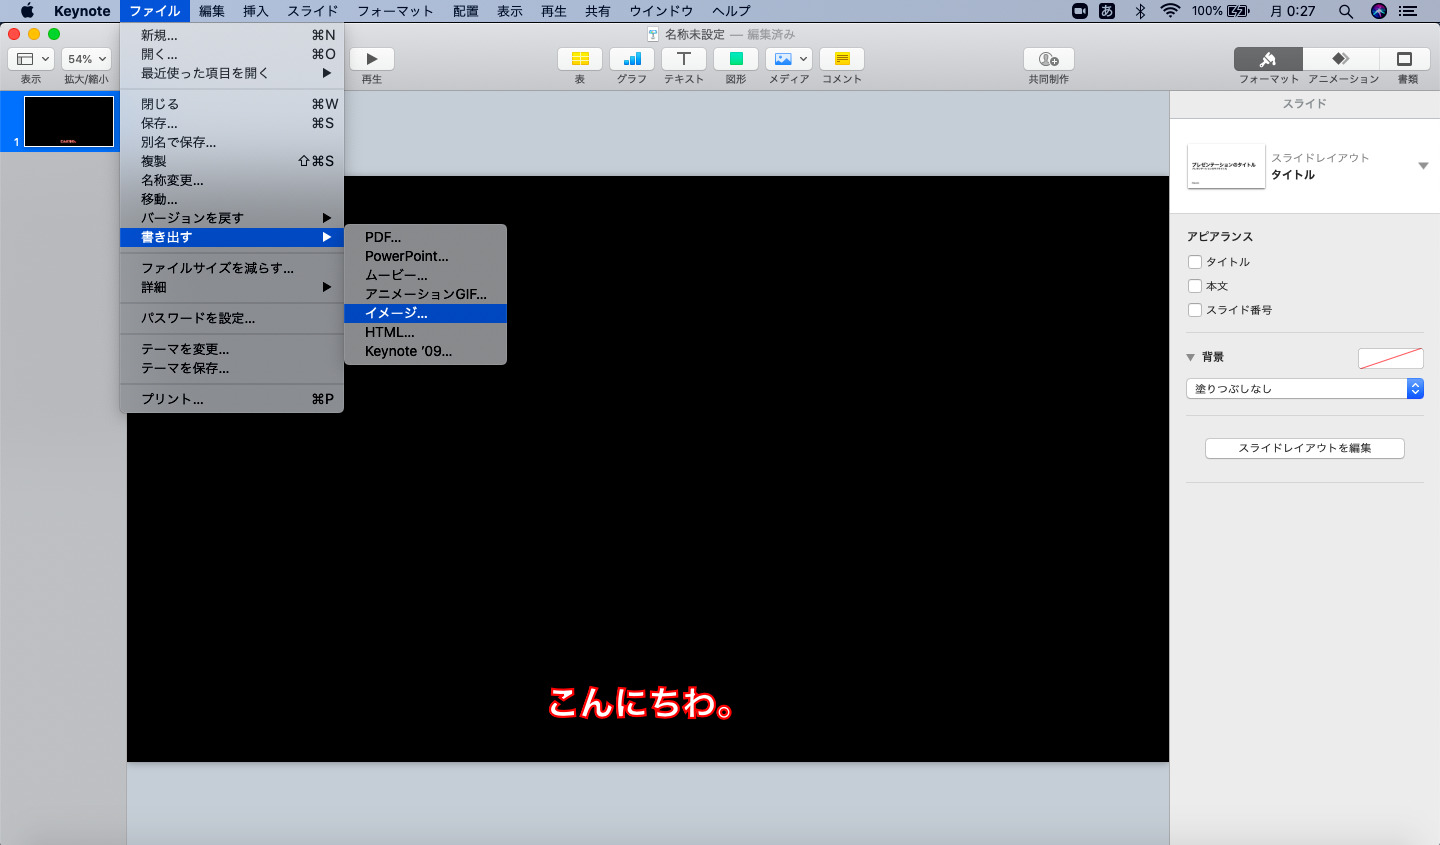Click the Japanese input あ icon
The width and height of the screenshot is (1440, 845).
[1107, 11]
